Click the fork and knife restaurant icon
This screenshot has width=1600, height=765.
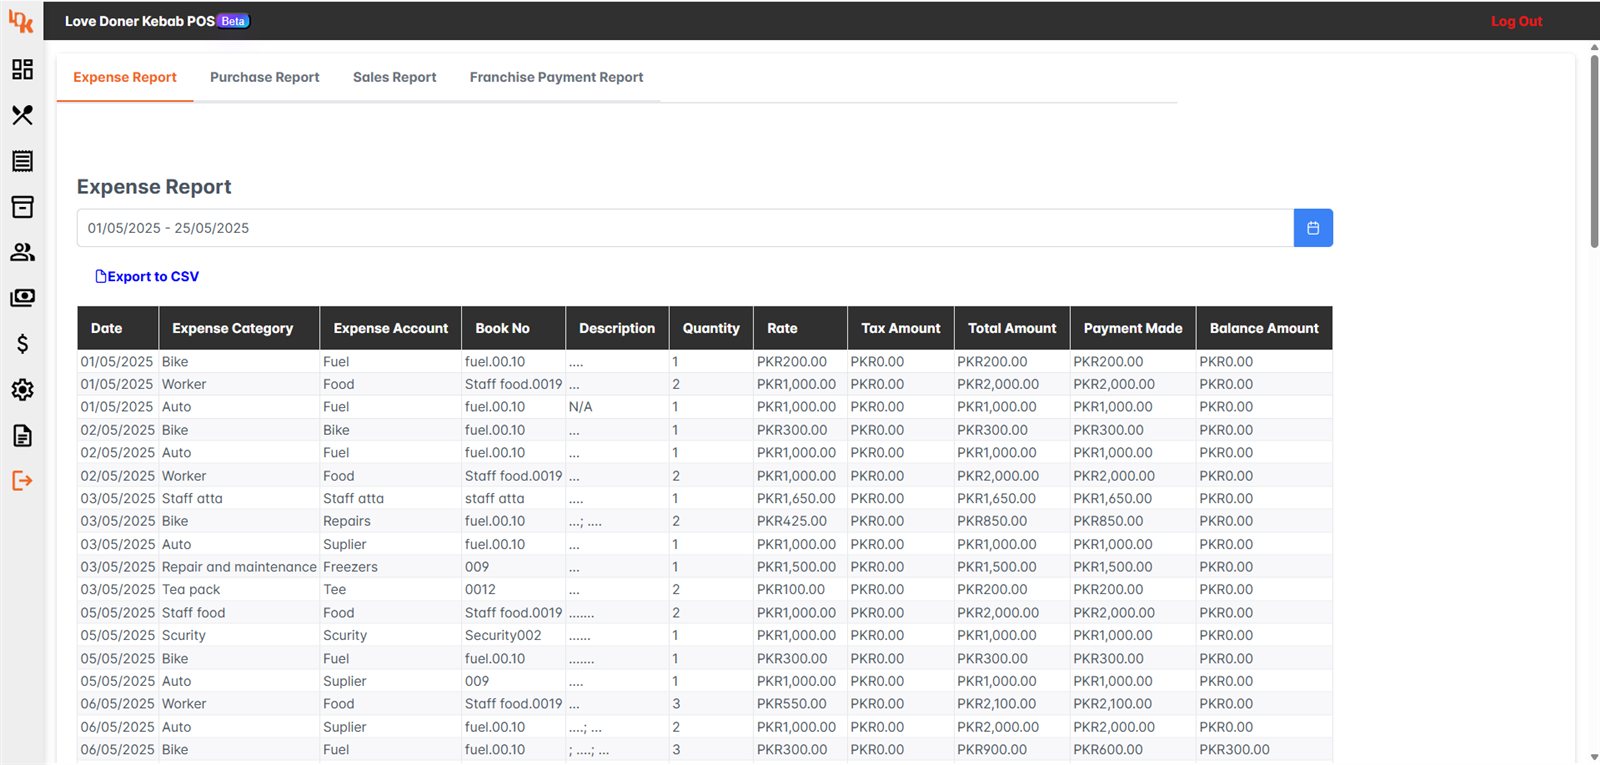(22, 115)
